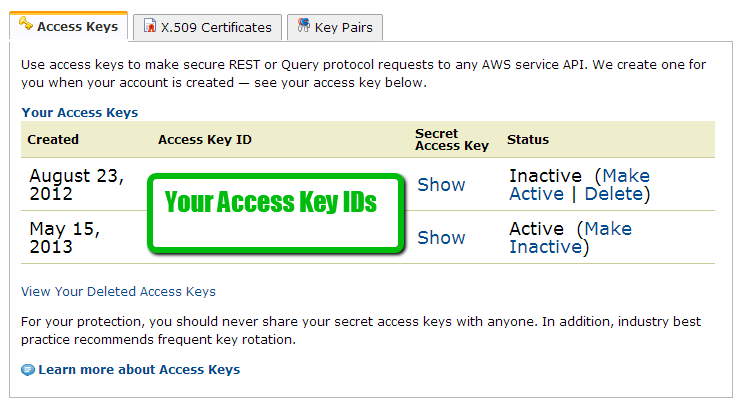Click the certificate icon on X.509 tab

pyautogui.click(x=148, y=27)
